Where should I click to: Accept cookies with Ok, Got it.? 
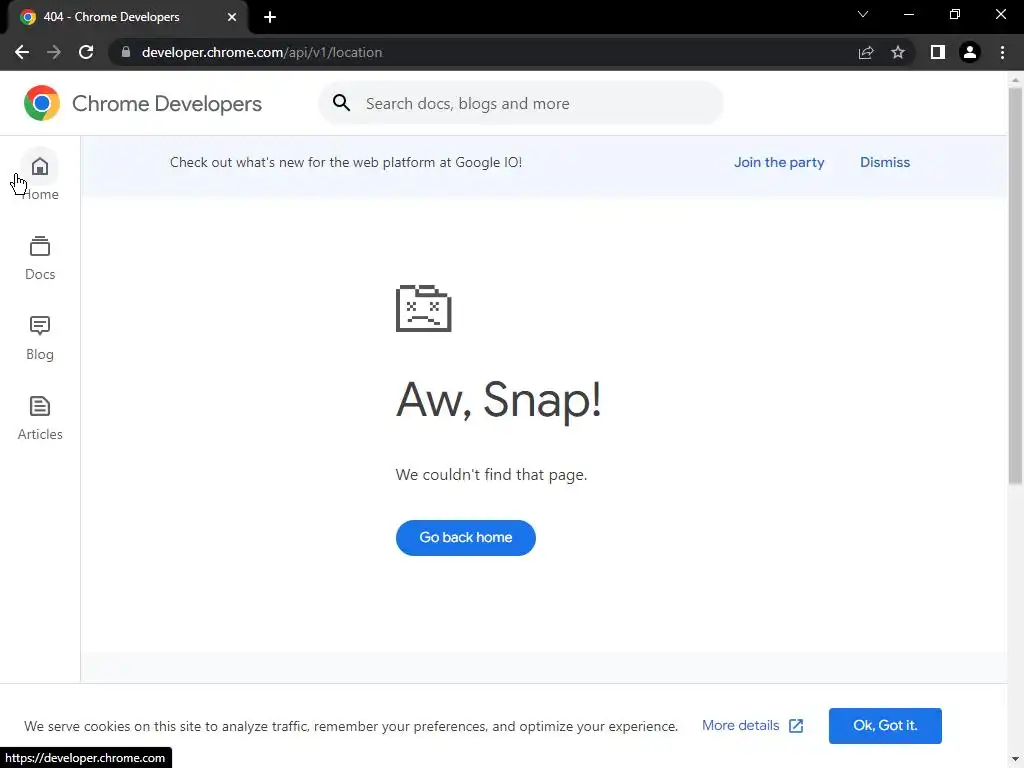tap(885, 726)
